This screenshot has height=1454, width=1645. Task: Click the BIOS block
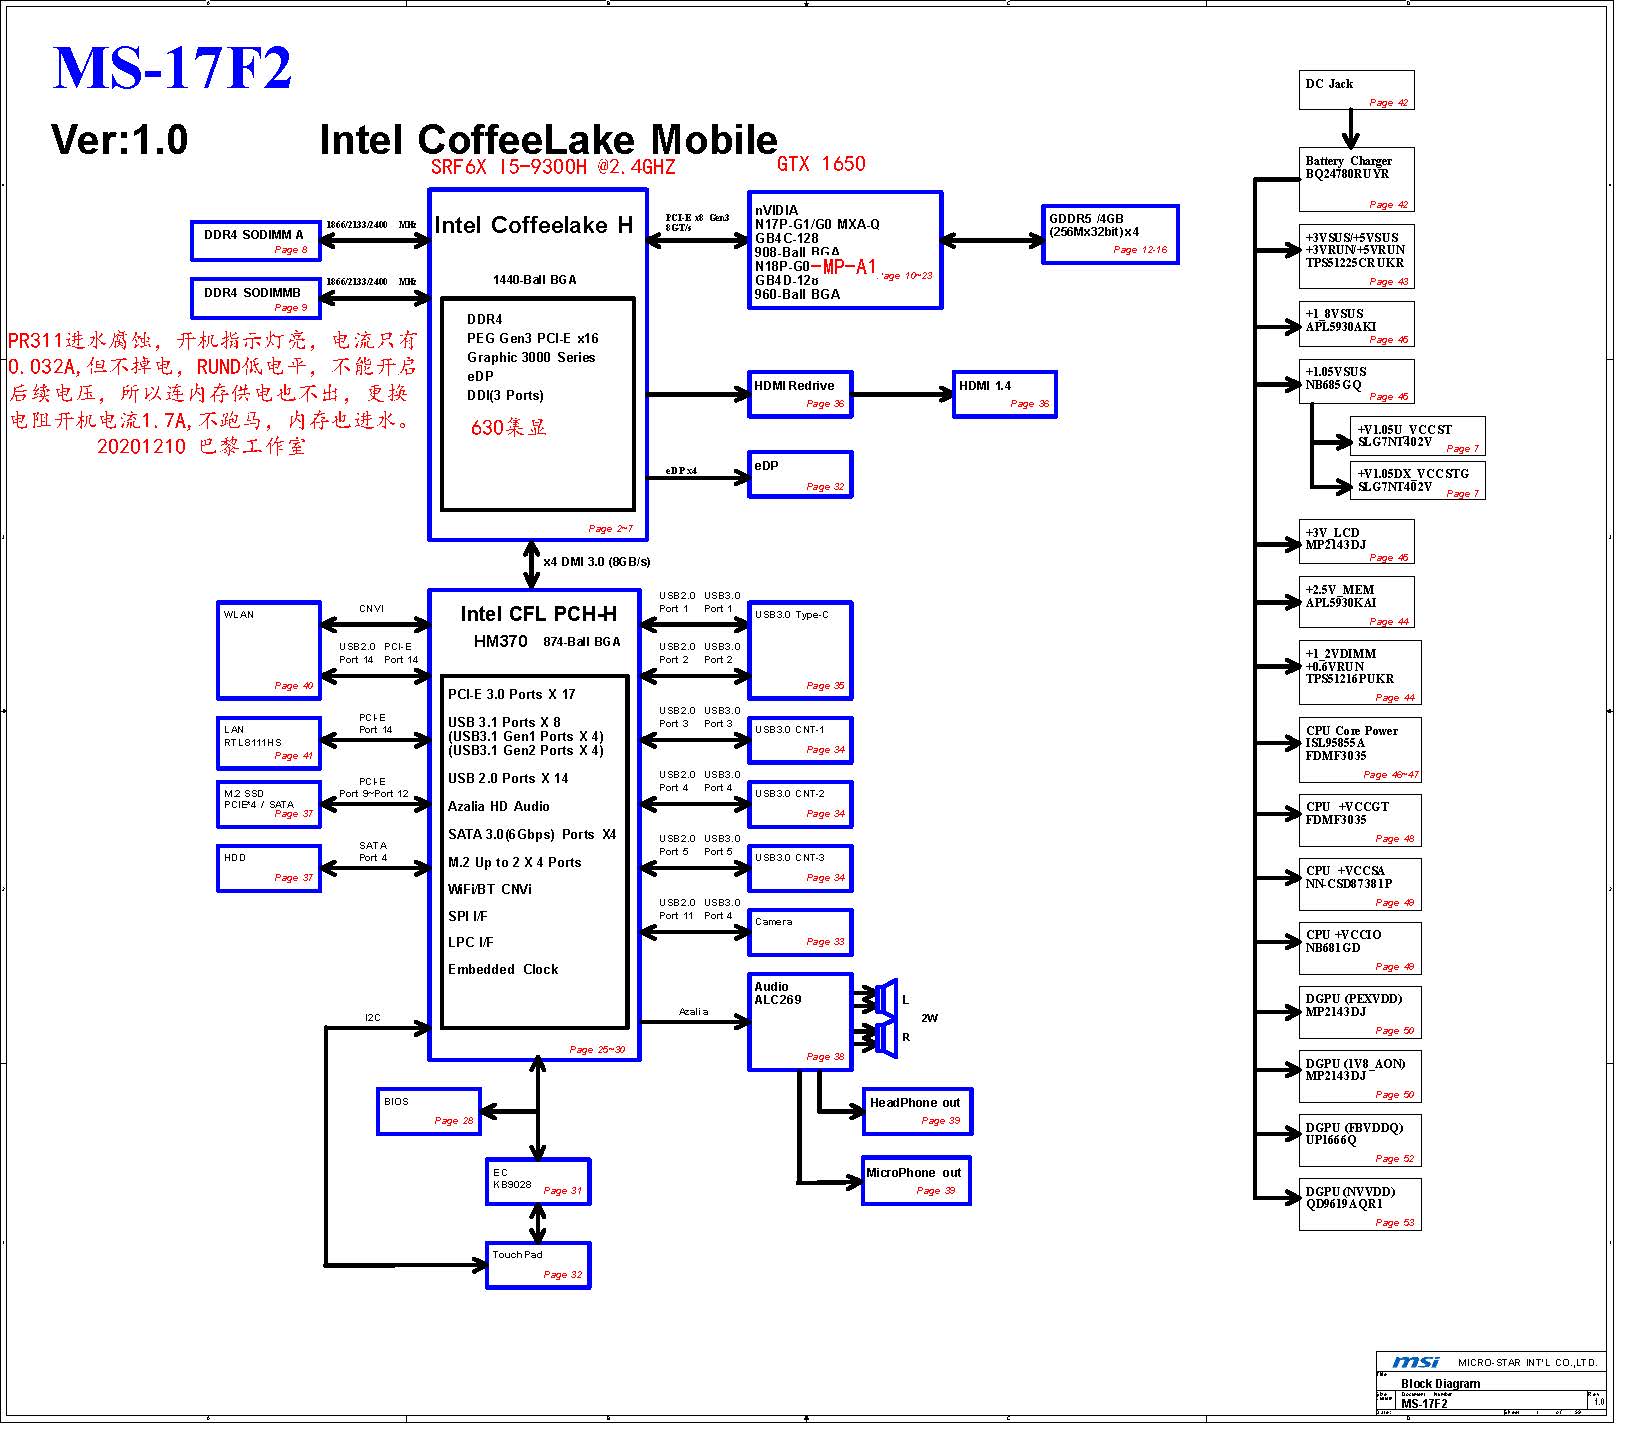pyautogui.click(x=429, y=1111)
